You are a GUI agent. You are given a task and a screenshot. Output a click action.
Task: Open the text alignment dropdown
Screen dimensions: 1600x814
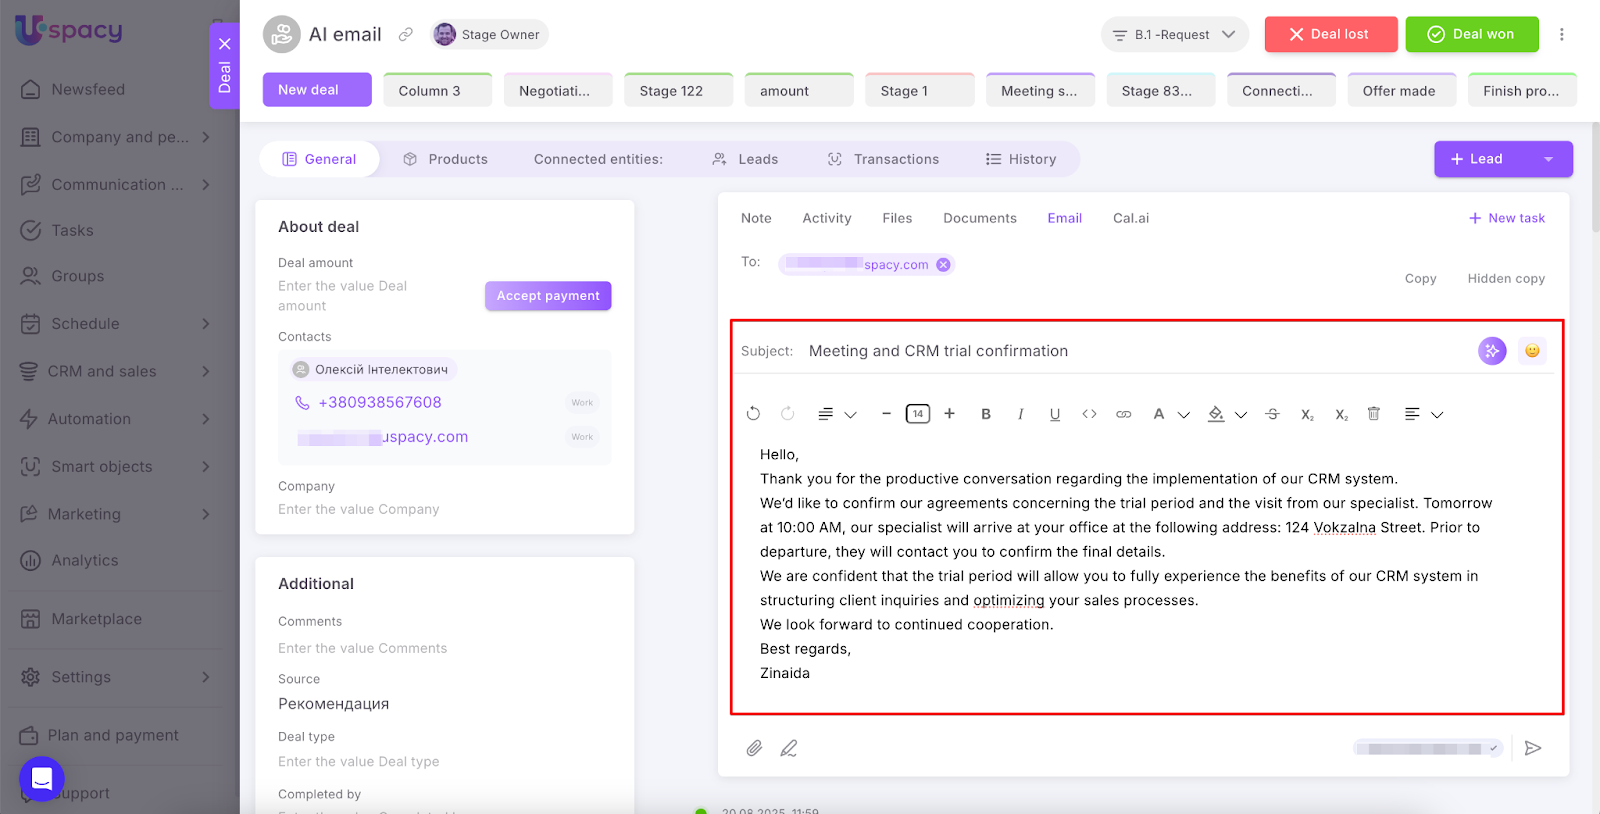1423,414
